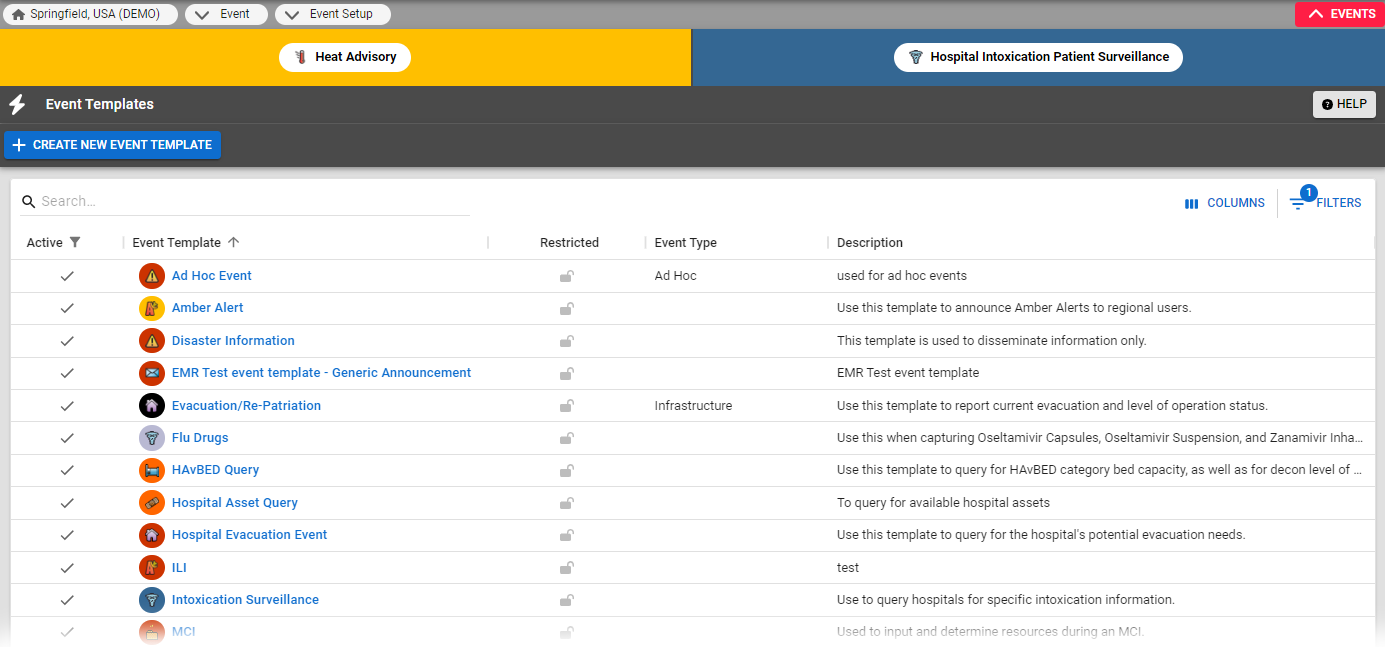This screenshot has height=647, width=1385.
Task: Open the Springfield, USA (DEMO) home menu
Action: pyautogui.click(x=91, y=14)
